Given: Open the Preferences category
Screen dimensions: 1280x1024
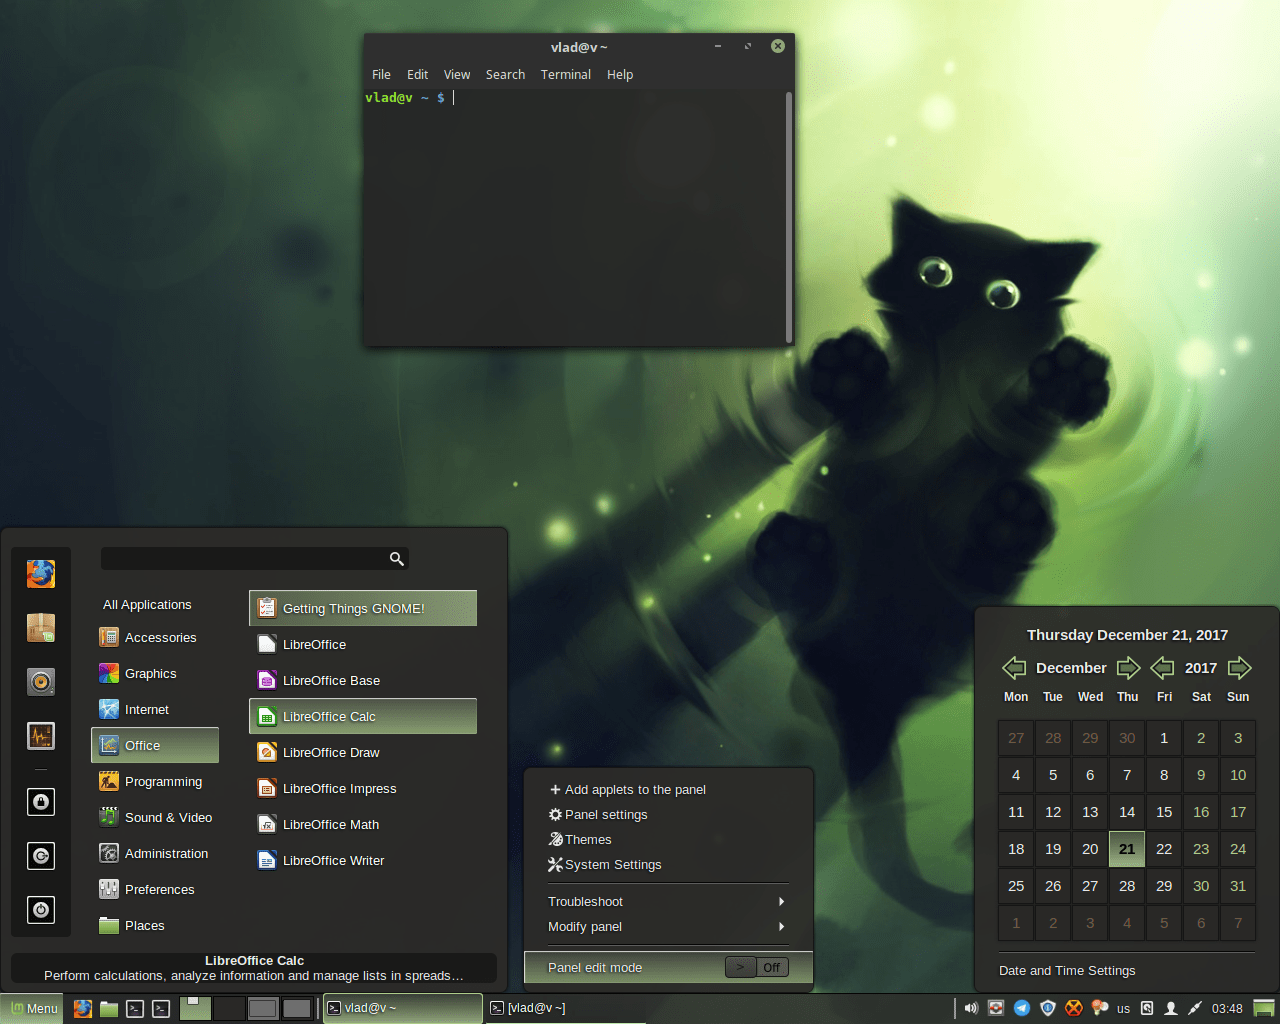Looking at the screenshot, I should pyautogui.click(x=155, y=890).
